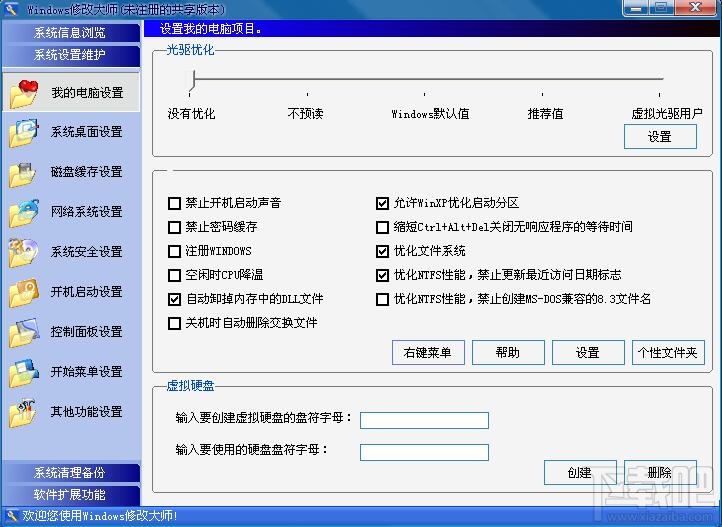Expand 系统清理备份 section
The height and width of the screenshot is (527, 722).
[70, 473]
